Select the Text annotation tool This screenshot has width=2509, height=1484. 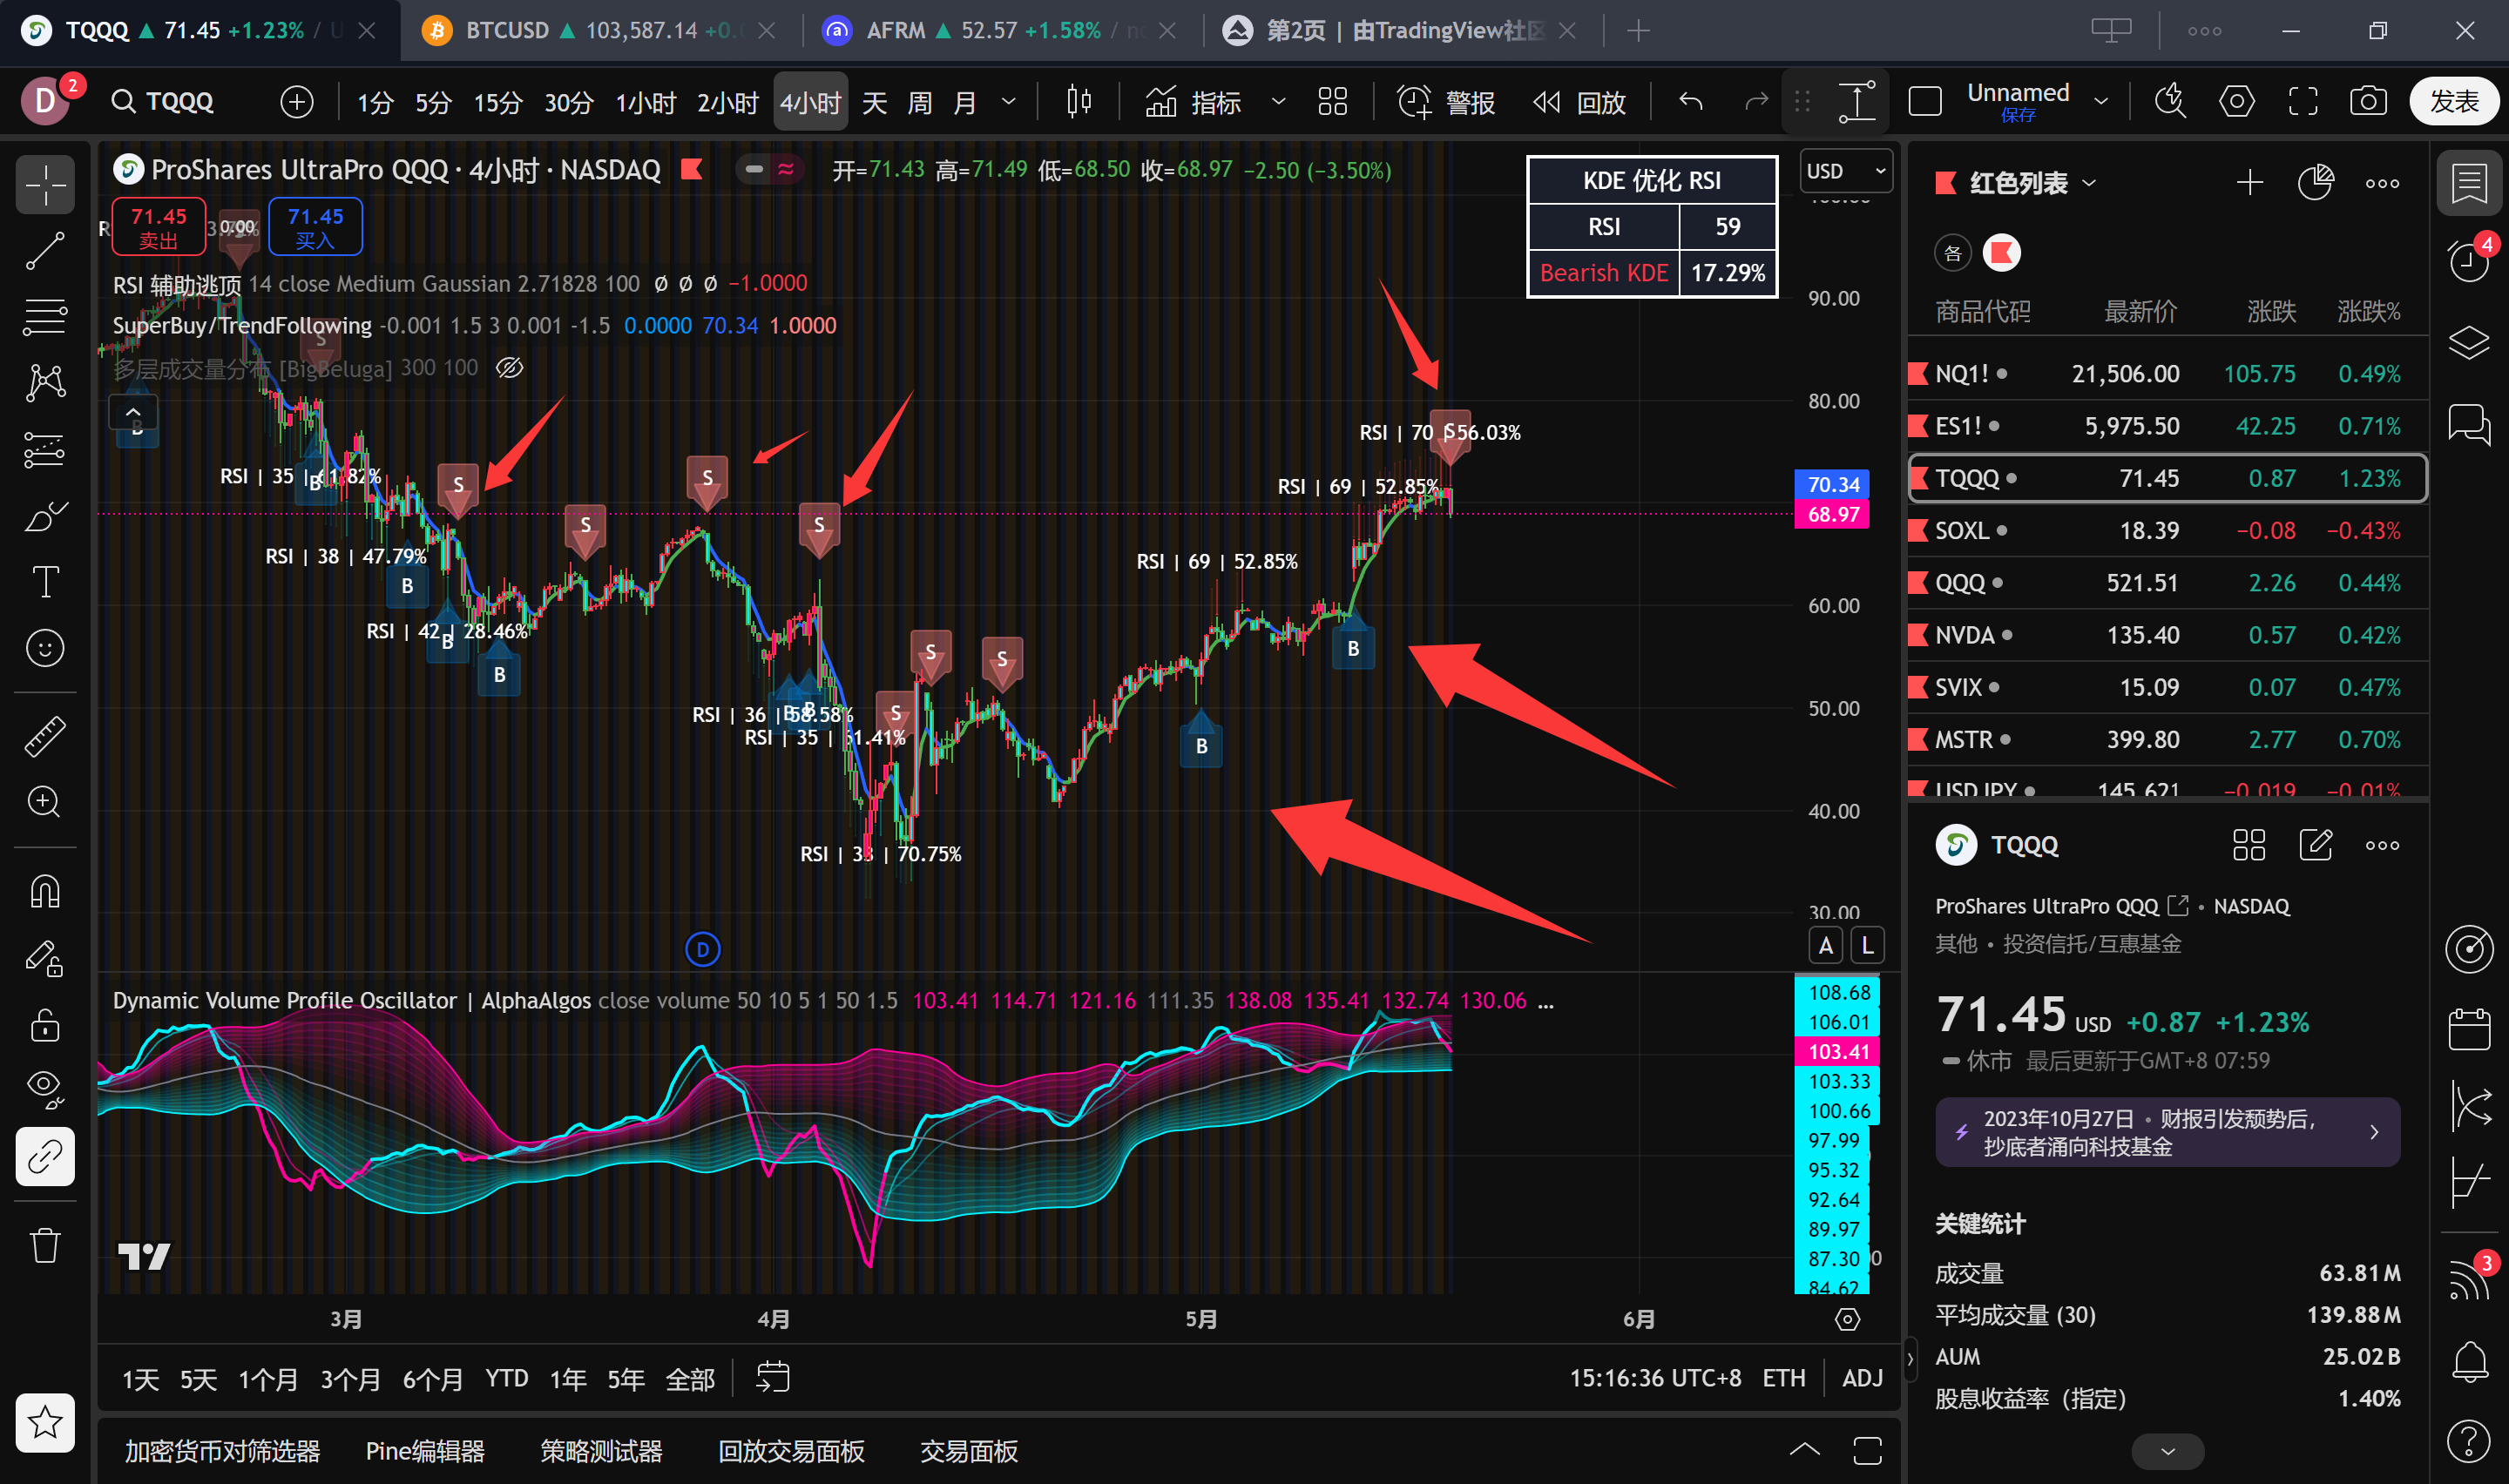[45, 582]
